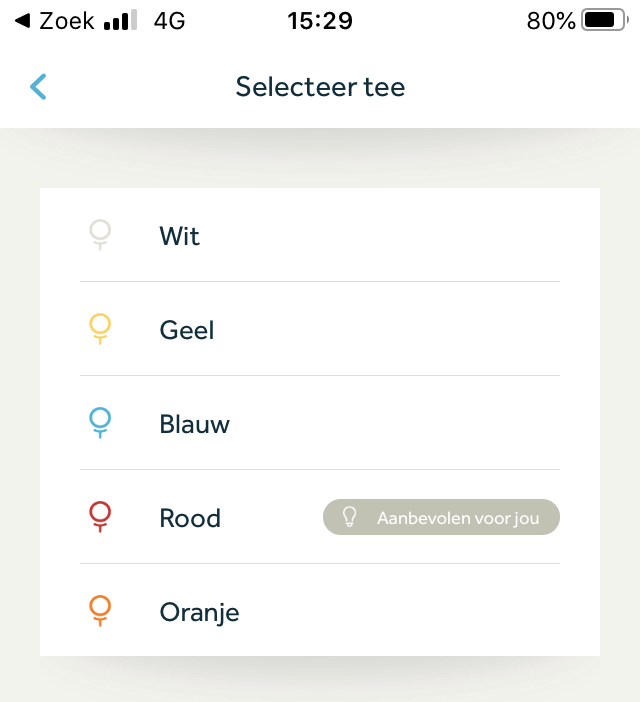Choose the Rood tee label
This screenshot has height=702, width=640.
[x=190, y=518]
